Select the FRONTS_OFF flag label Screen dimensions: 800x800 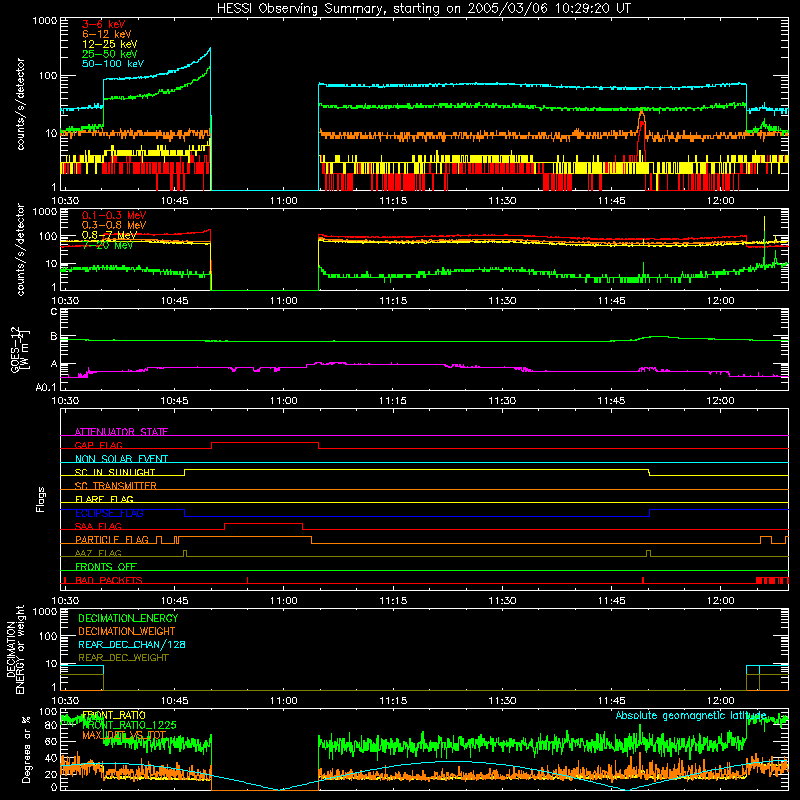(x=106, y=566)
